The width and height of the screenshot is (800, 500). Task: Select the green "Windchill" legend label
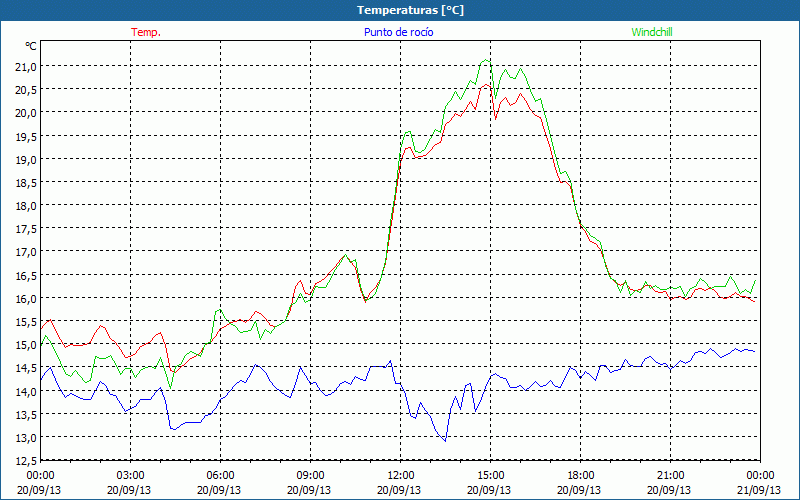[652, 32]
